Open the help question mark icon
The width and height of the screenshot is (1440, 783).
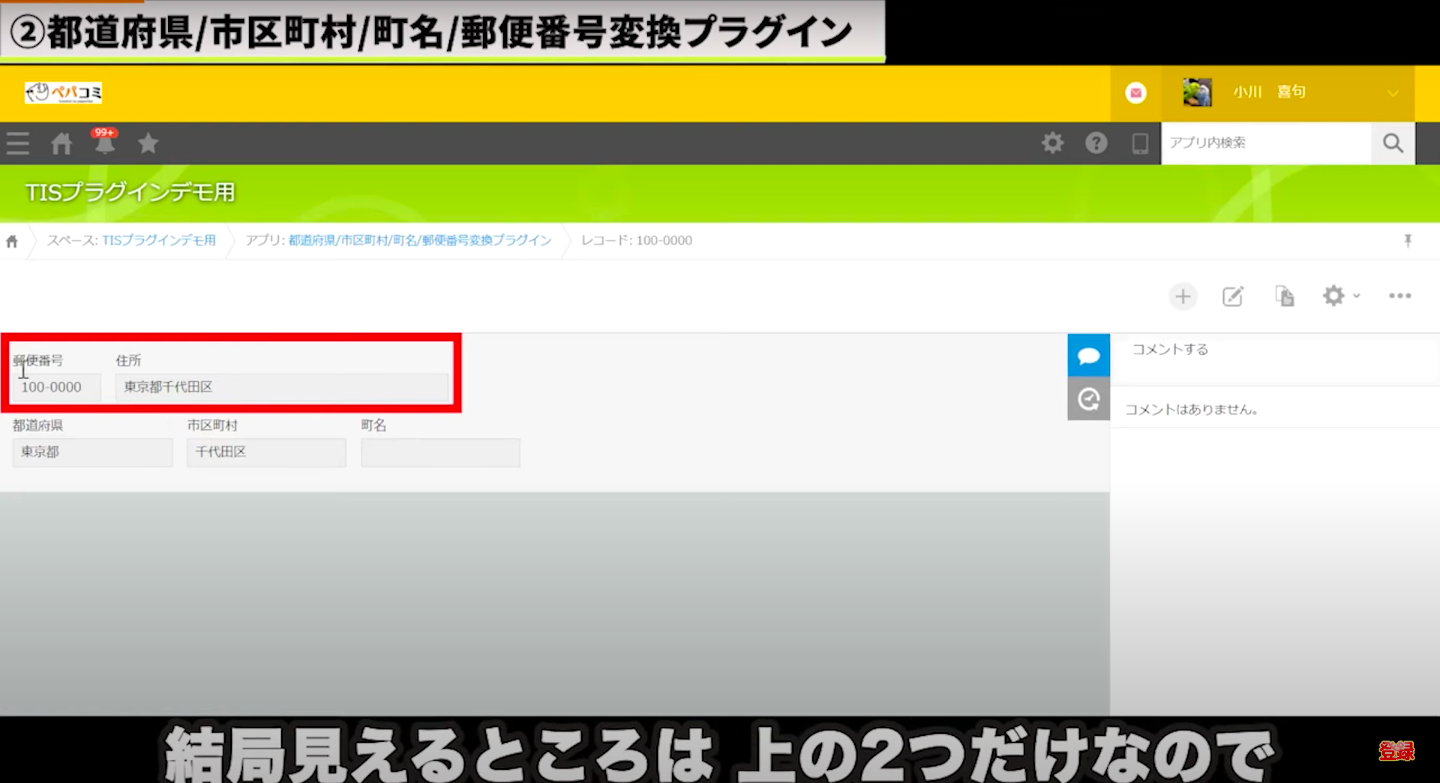point(1097,143)
